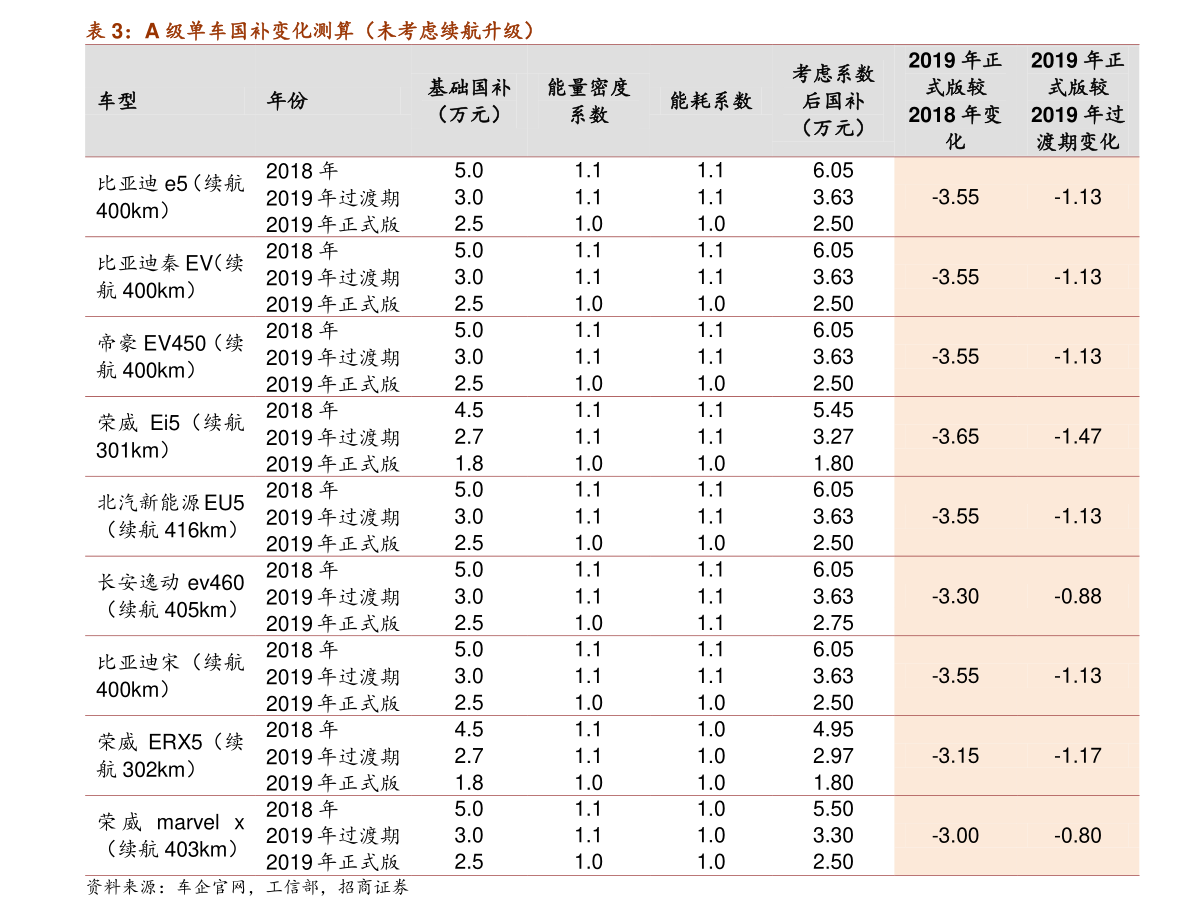Select the 荣威 ERX5 model cell
The image size is (1191, 918).
point(171,756)
